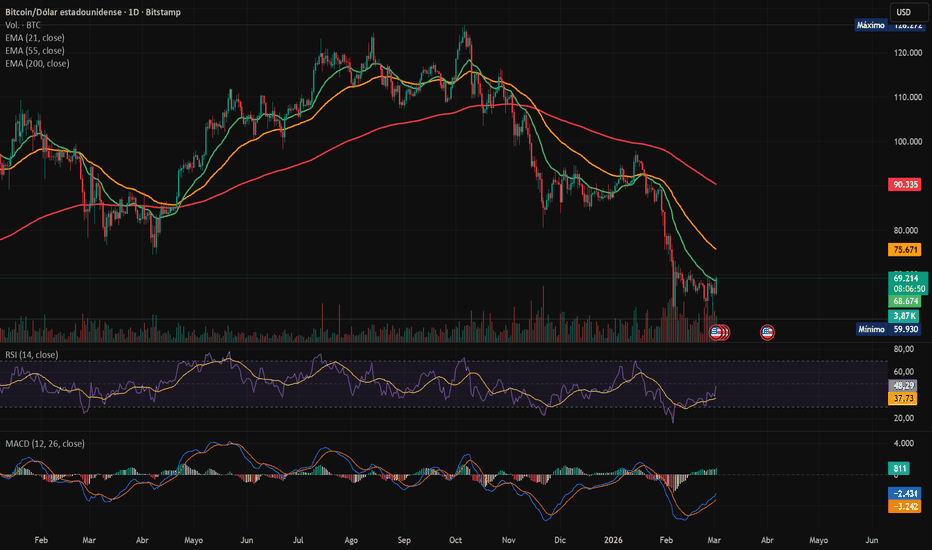The image size is (932, 550).
Task: Click the green 69.214 current price label
Action: click(x=905, y=278)
